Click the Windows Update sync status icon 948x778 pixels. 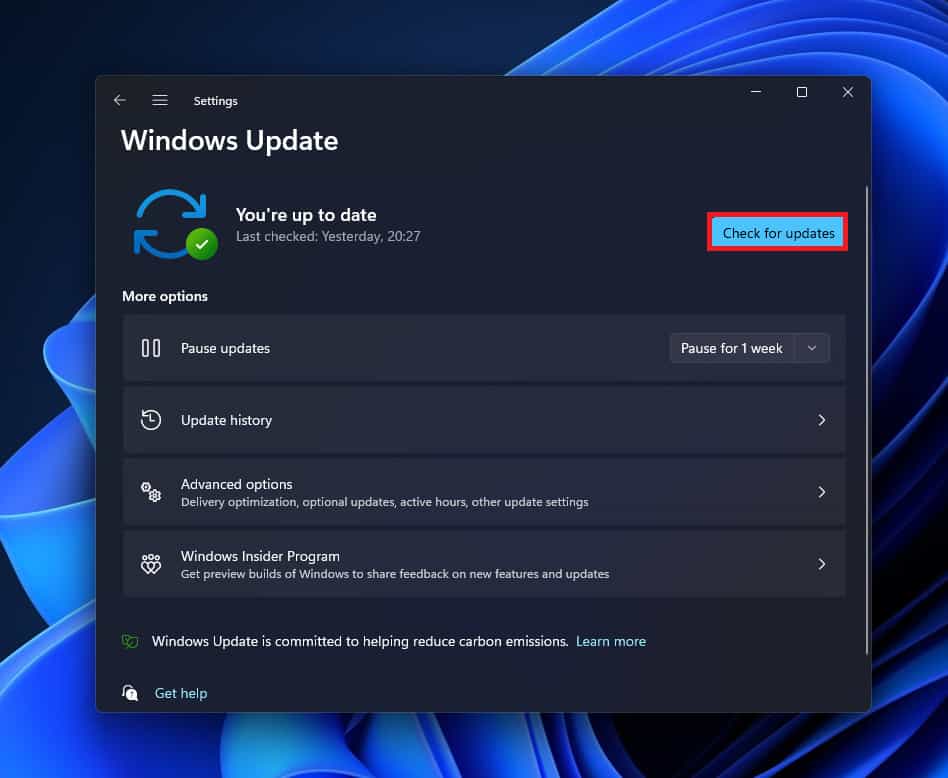coord(174,224)
